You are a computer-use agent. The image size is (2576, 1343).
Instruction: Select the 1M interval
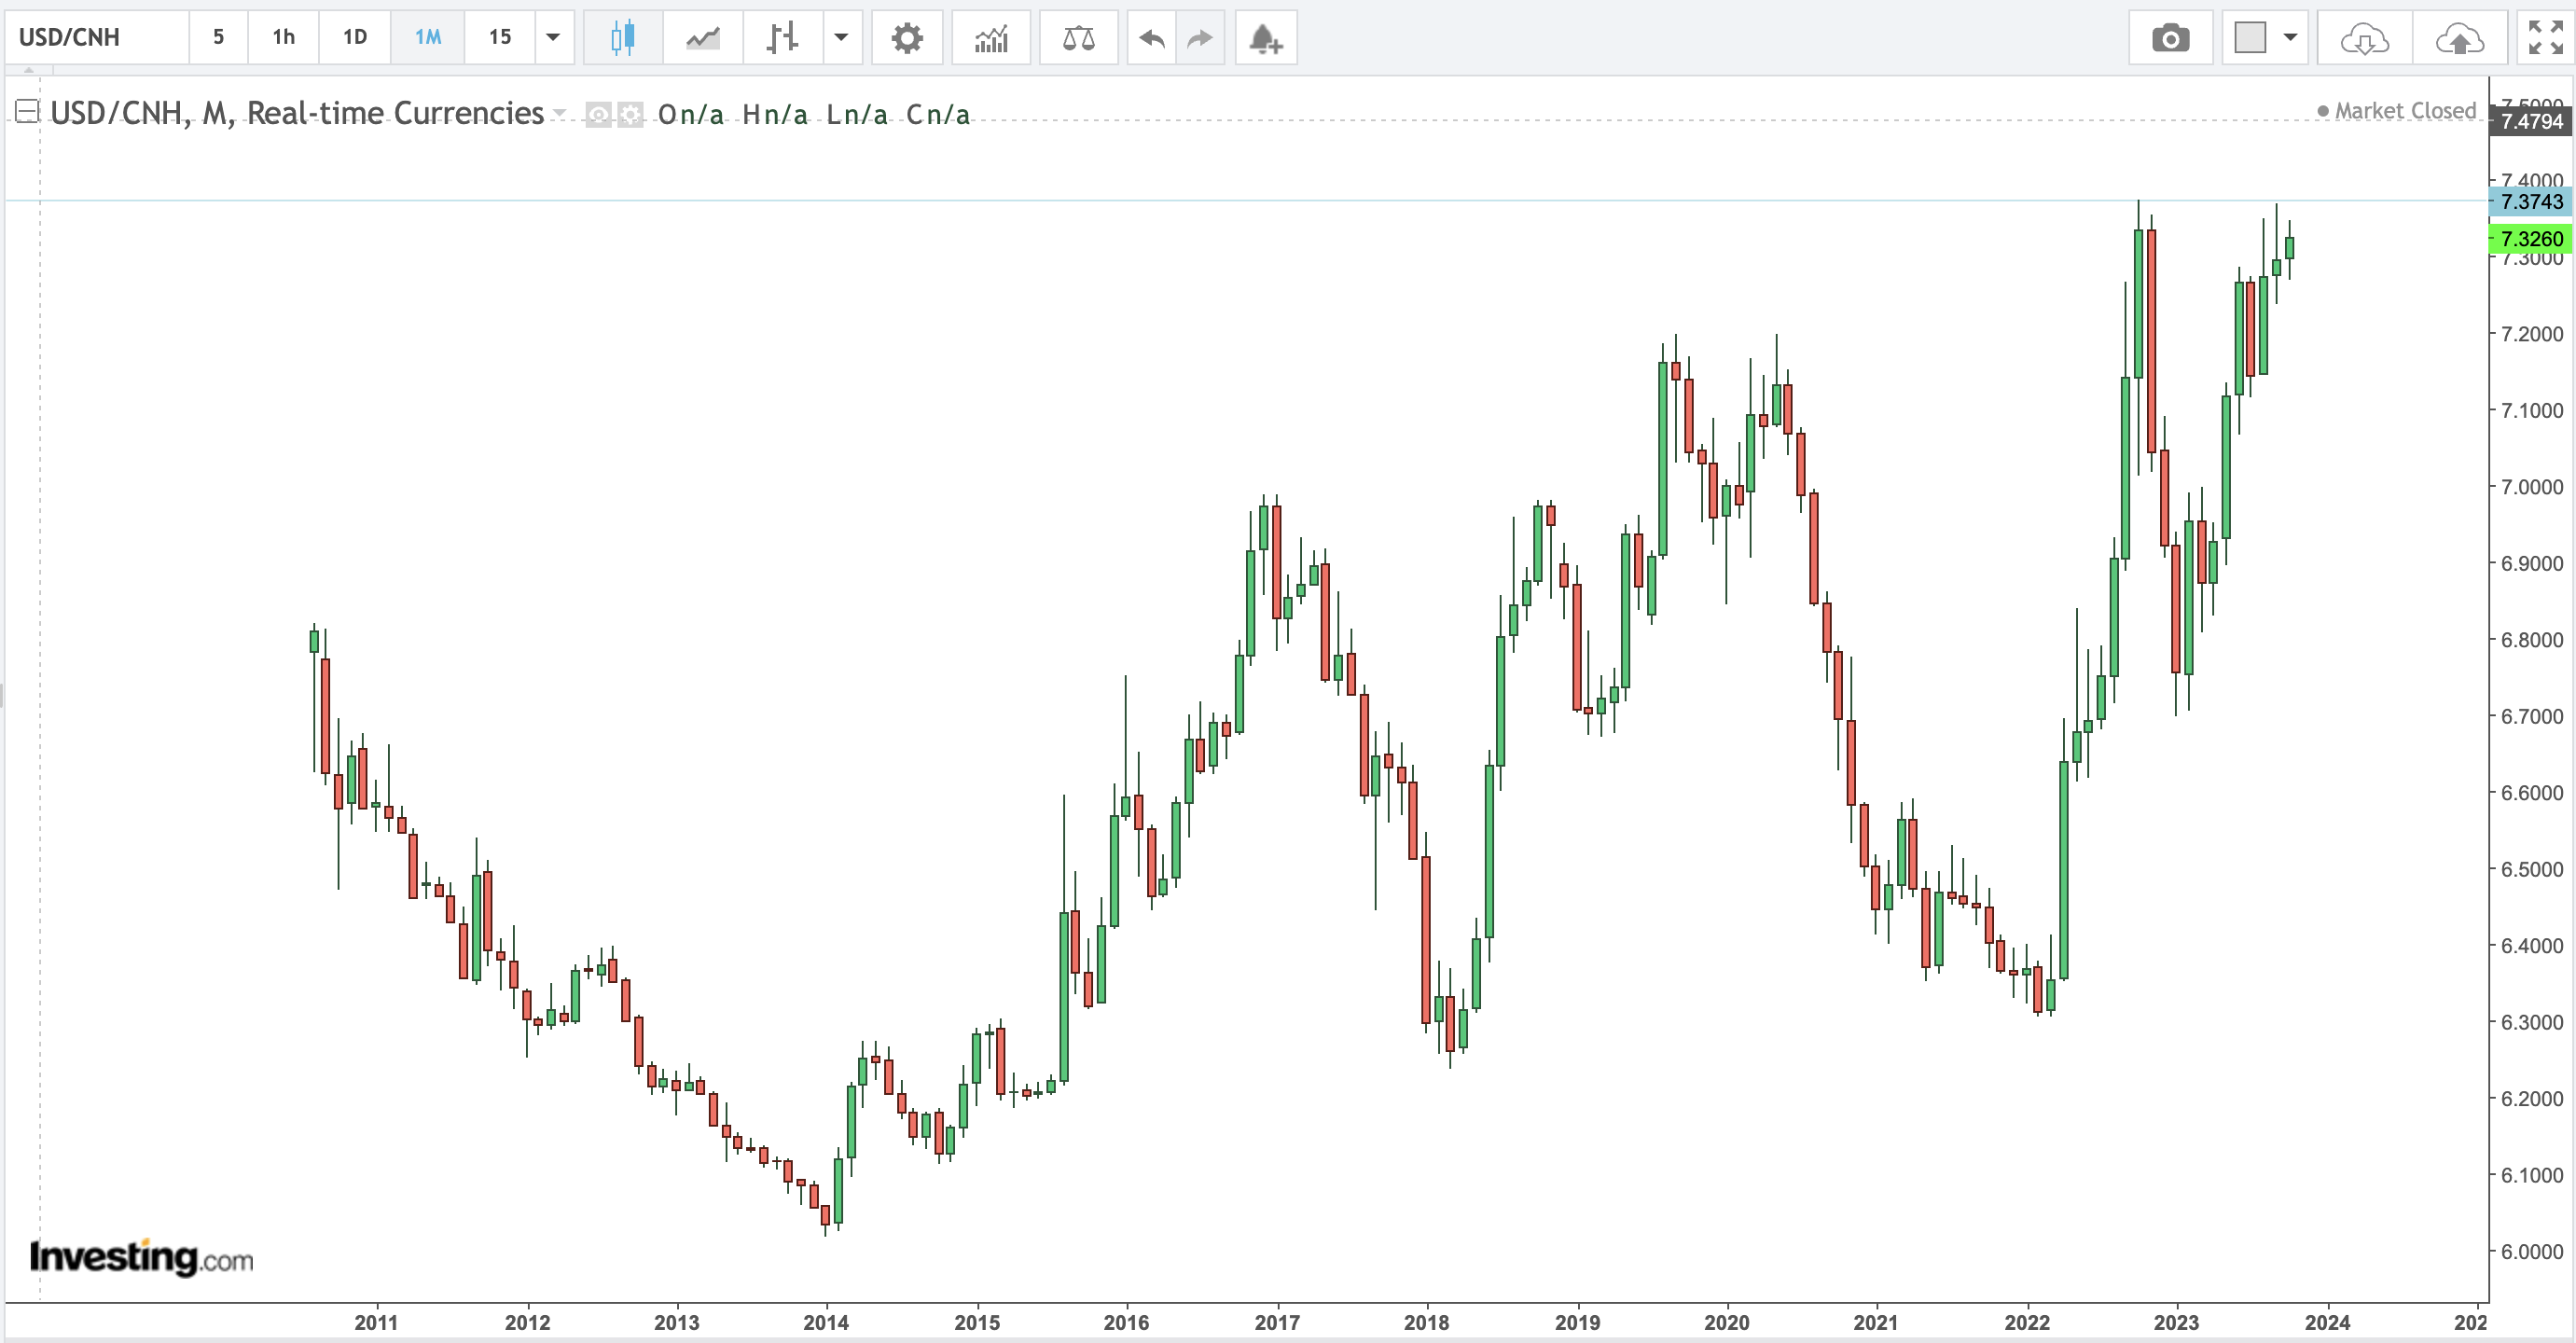(428, 38)
